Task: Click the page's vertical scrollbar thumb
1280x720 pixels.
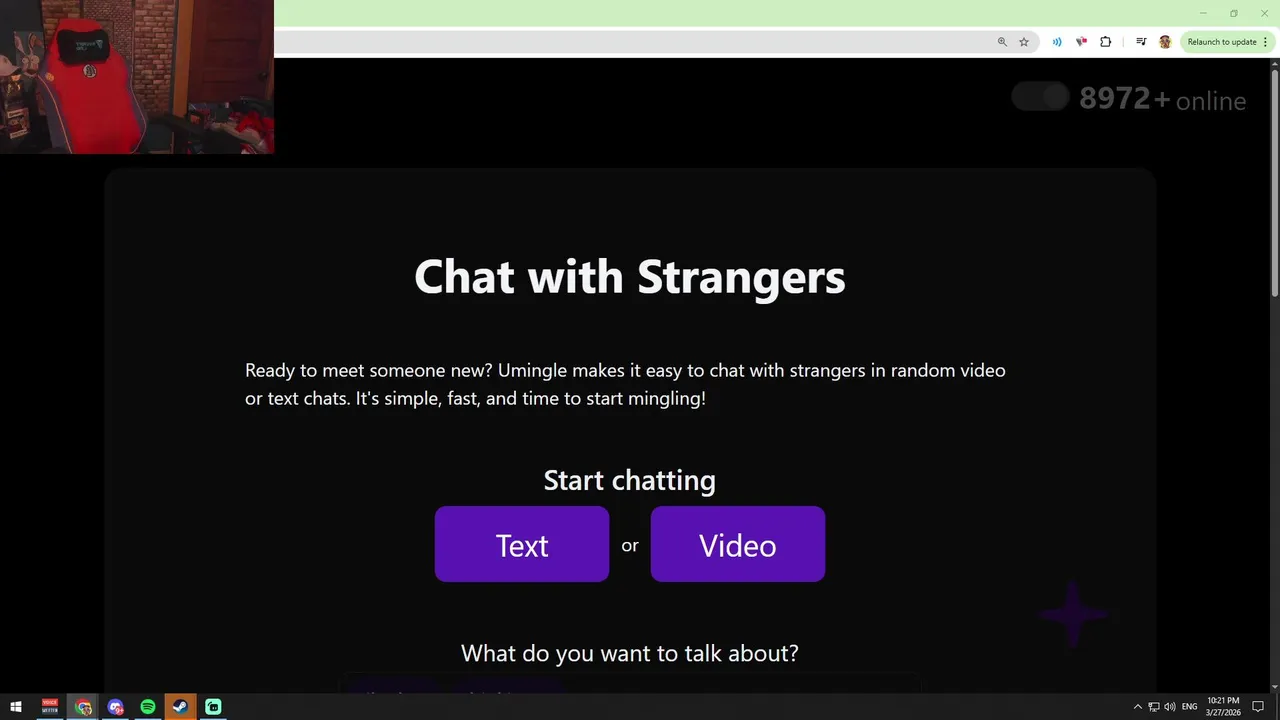Action: click(1274, 184)
